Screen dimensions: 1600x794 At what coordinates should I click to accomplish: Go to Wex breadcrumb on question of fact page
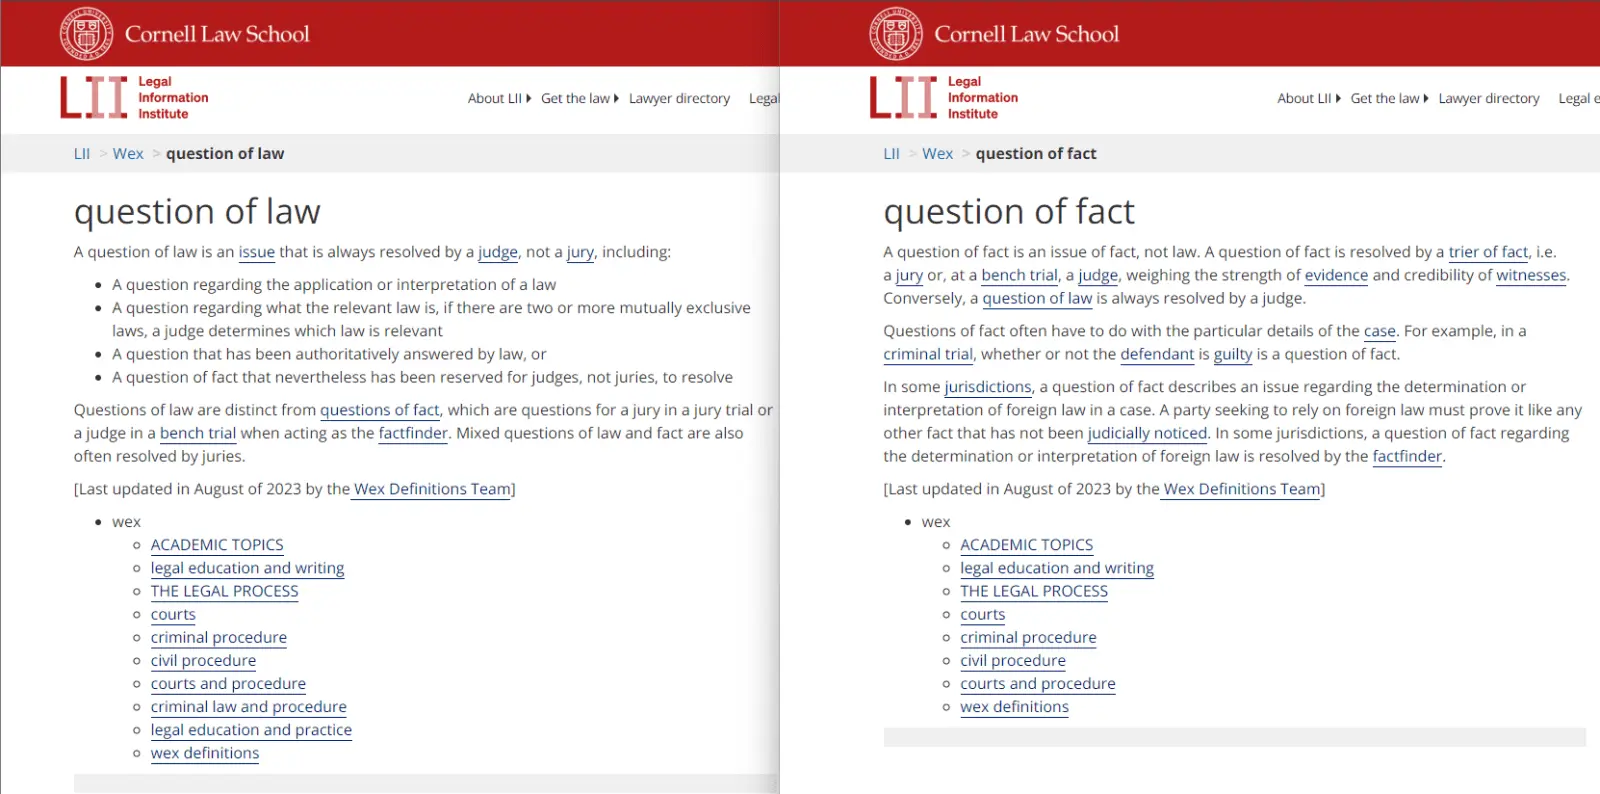tap(938, 153)
